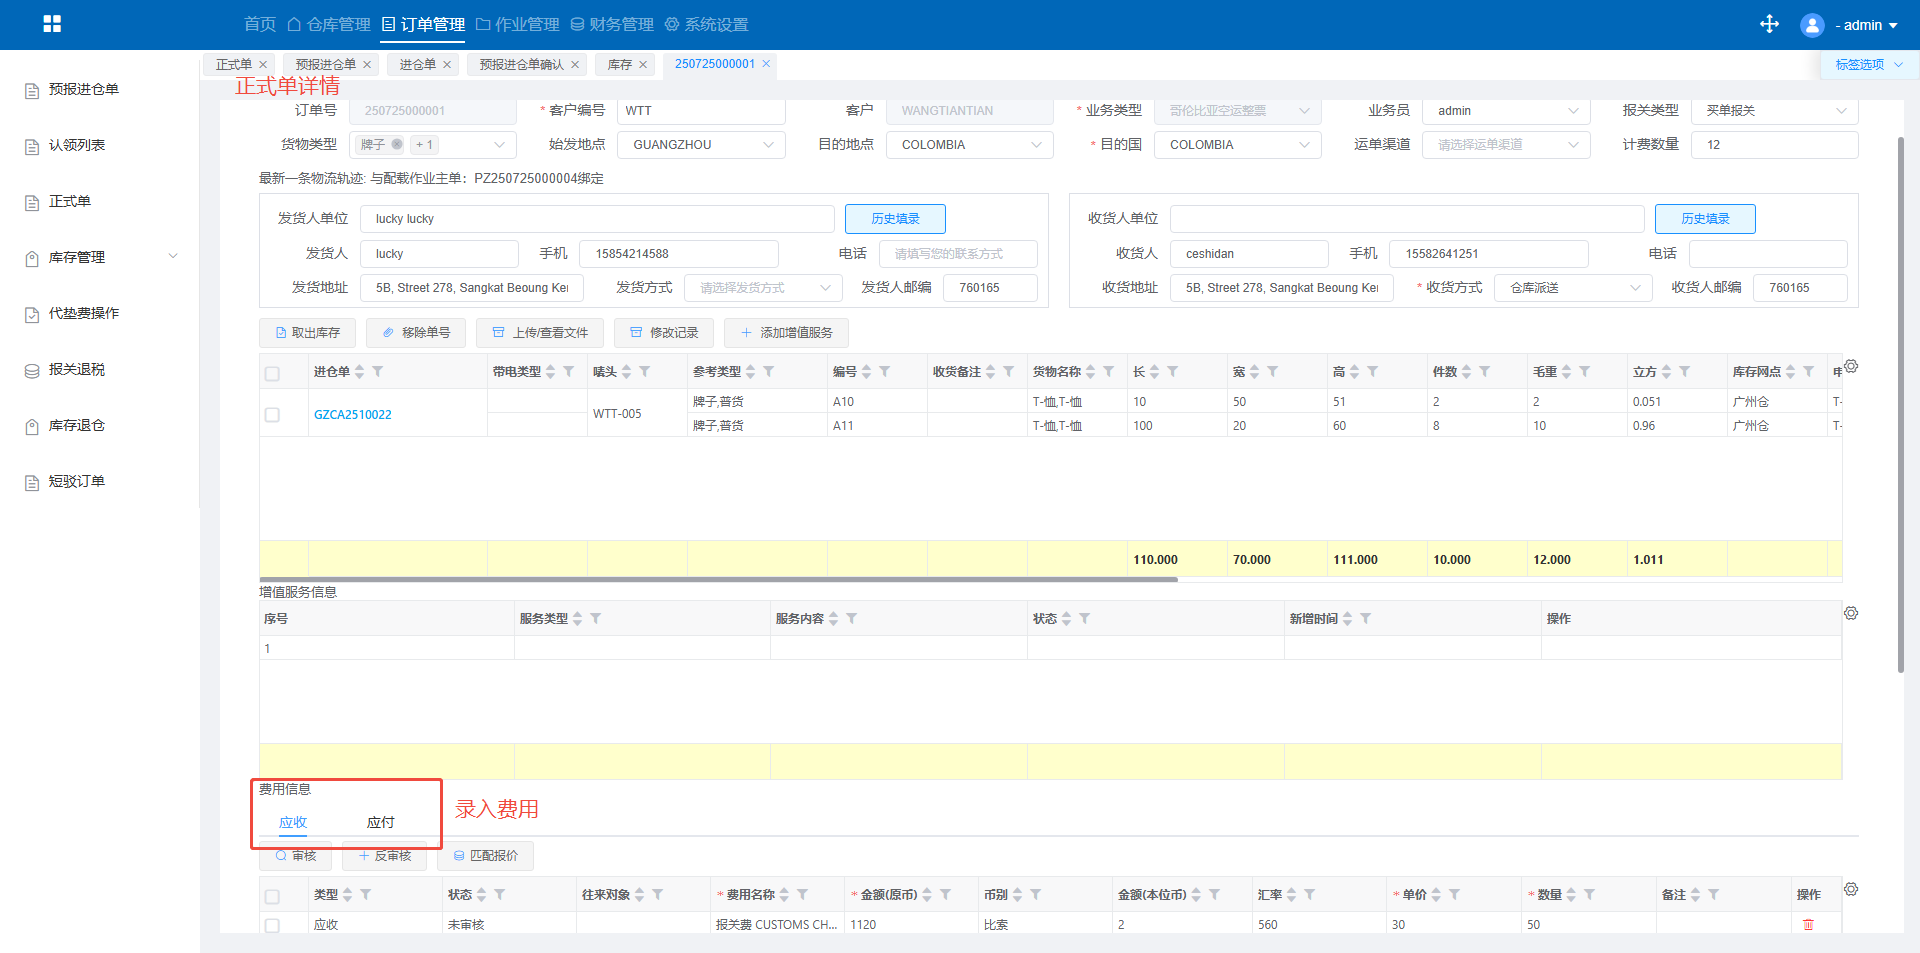Open settings gear for value-added services table

pyautogui.click(x=1851, y=613)
